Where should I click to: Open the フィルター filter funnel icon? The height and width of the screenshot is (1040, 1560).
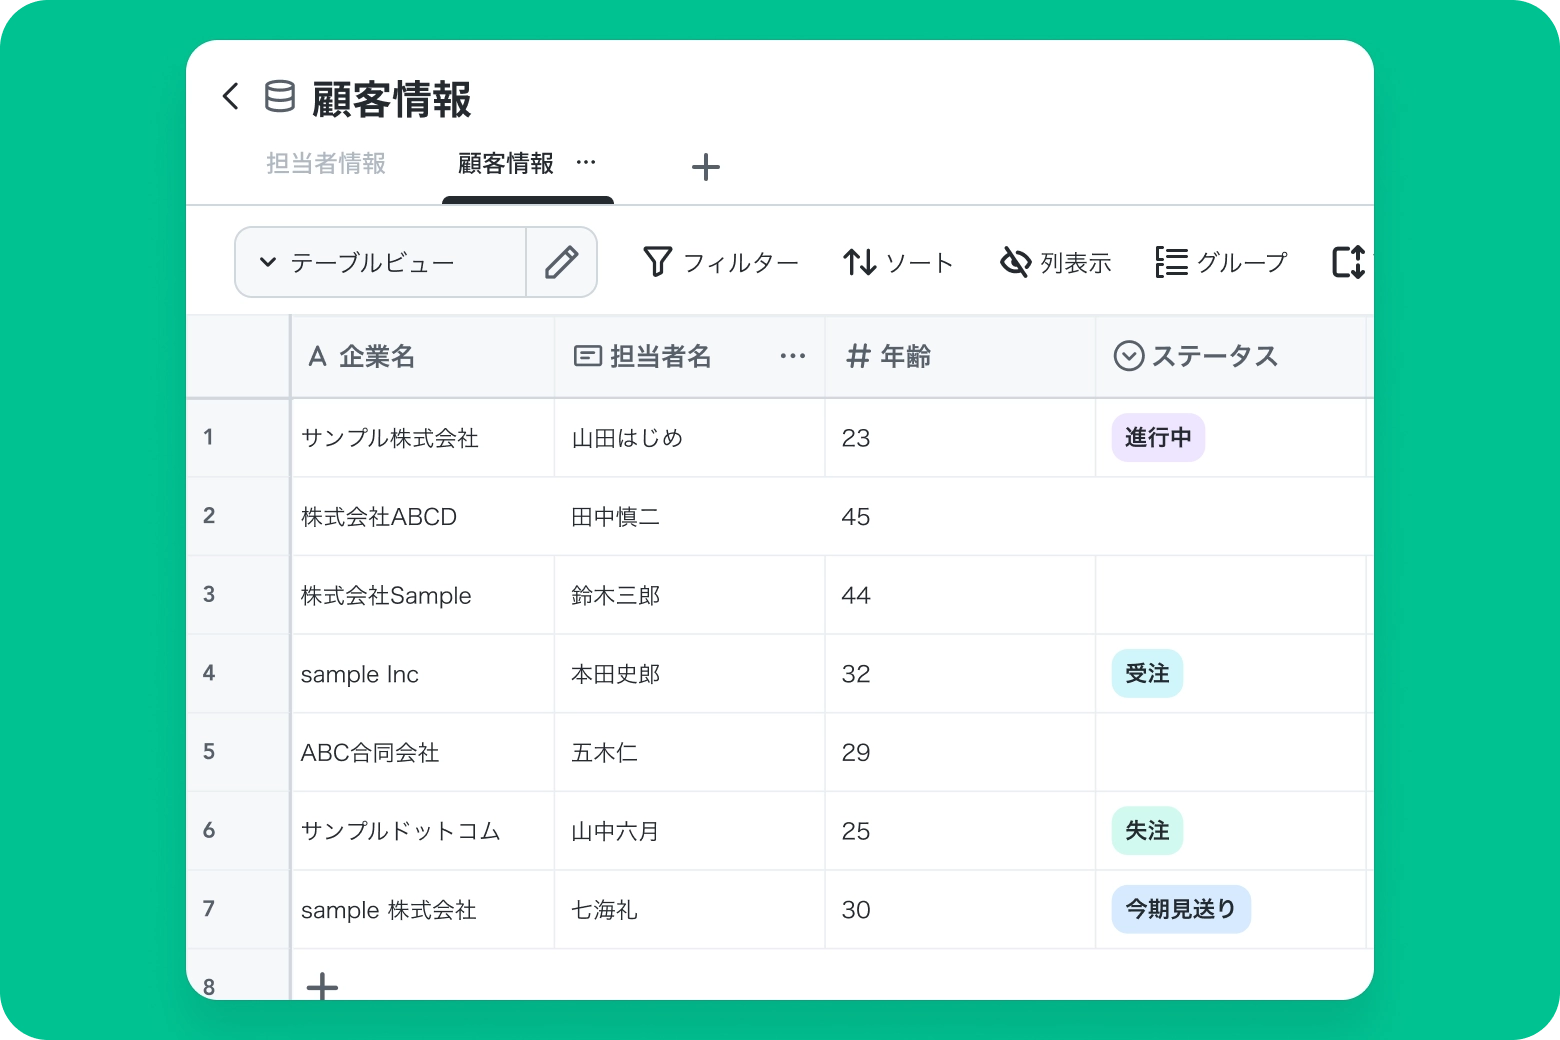(x=657, y=262)
